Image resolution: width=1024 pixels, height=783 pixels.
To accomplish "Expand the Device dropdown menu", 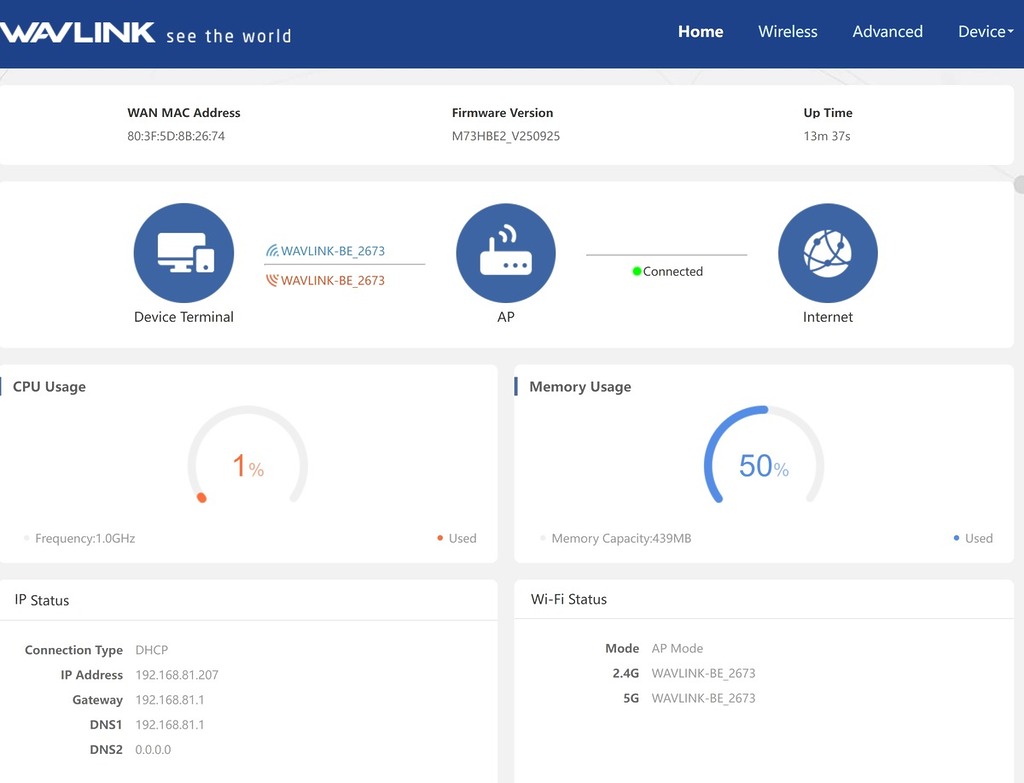I will click(985, 32).
